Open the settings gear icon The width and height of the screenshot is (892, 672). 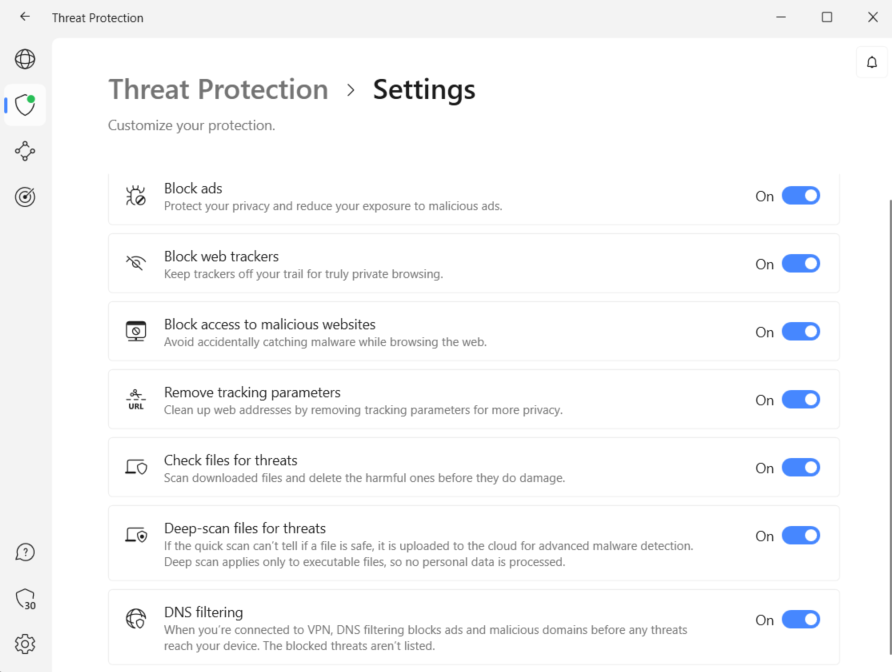tap(25, 644)
